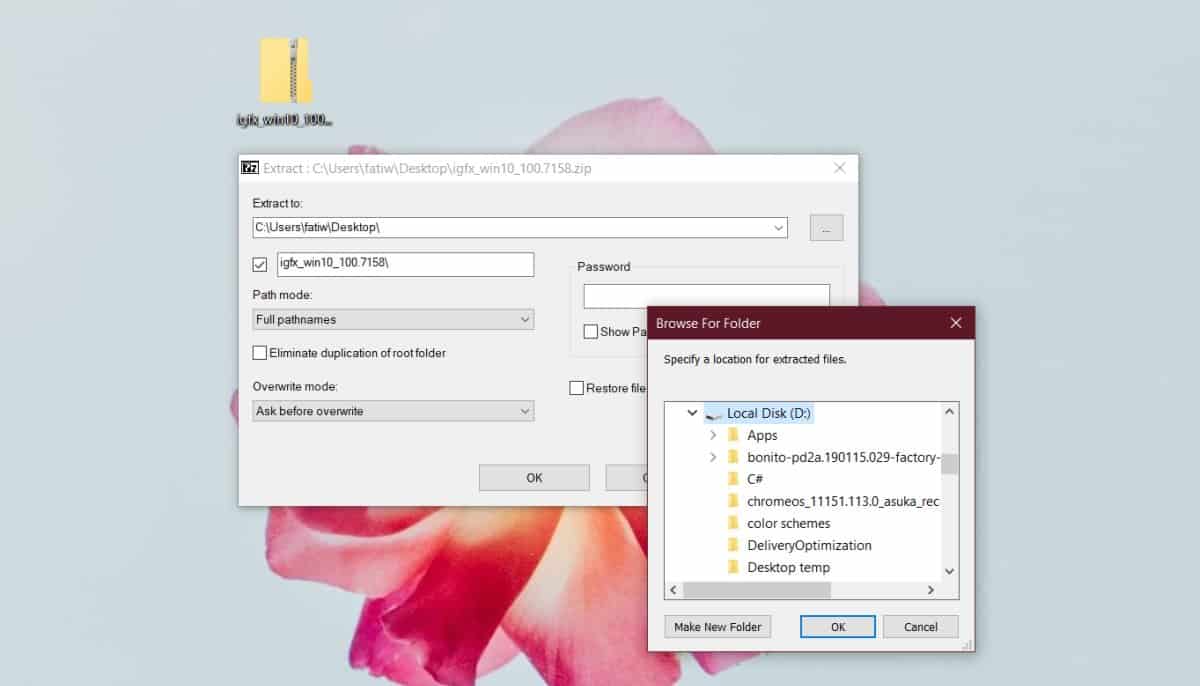Screen dimensions: 1200x686
Task: Open the Overwrite mode dropdown
Action: (526, 410)
